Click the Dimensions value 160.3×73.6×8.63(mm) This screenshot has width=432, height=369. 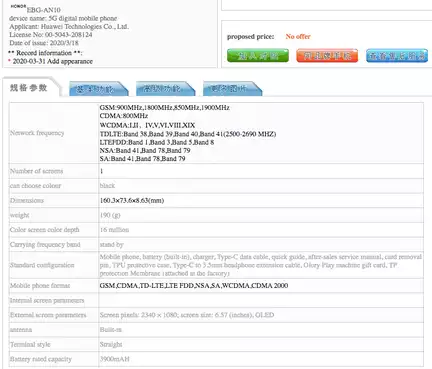pos(132,200)
